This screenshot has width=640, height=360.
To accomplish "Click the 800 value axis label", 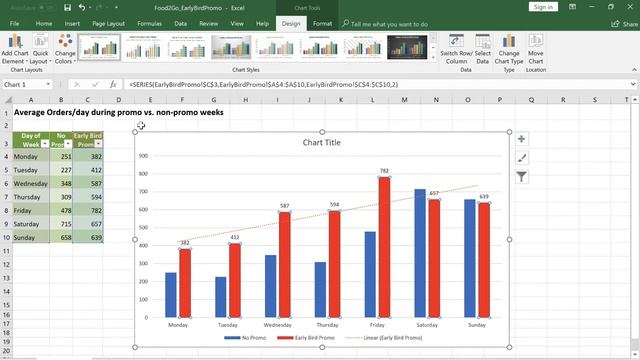I will tap(143, 173).
